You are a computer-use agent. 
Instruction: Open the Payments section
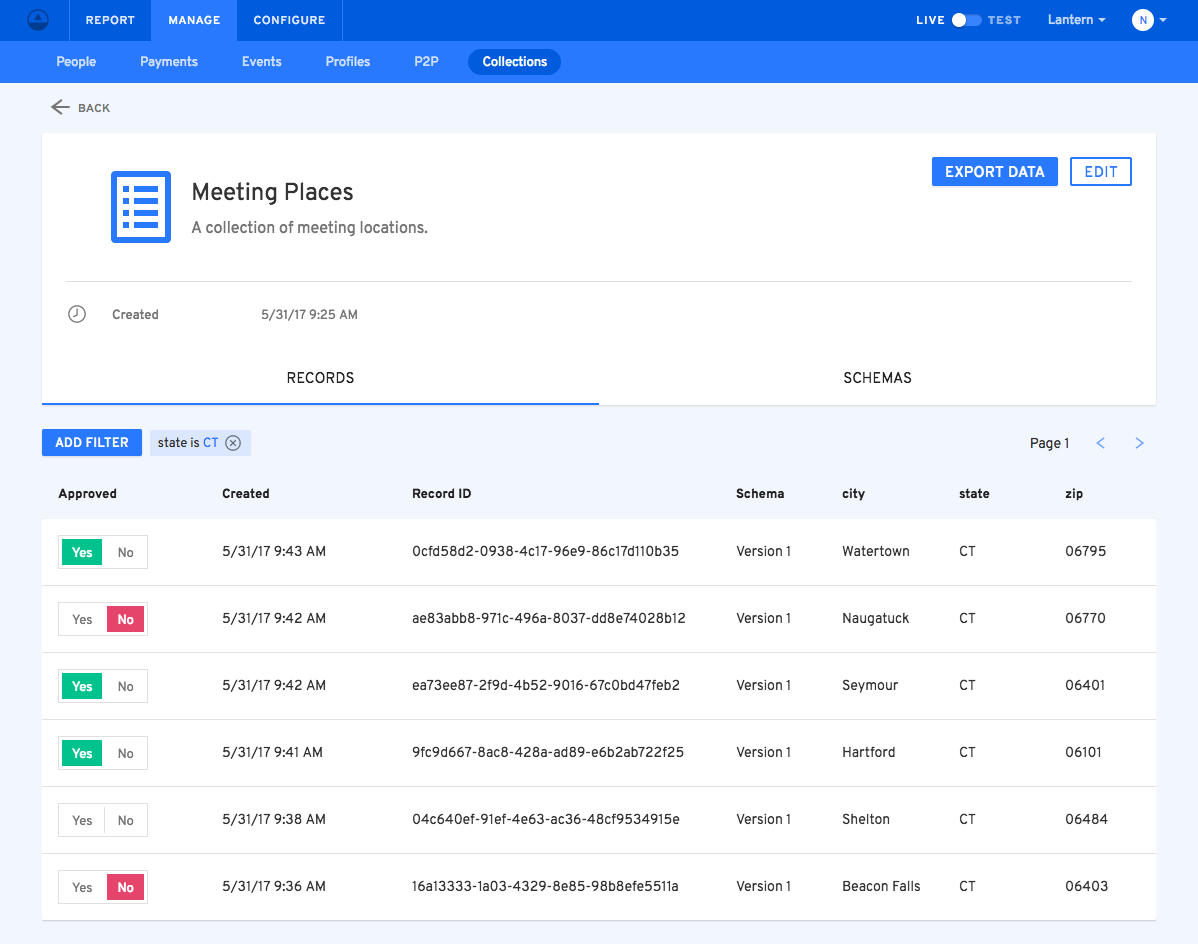point(169,62)
